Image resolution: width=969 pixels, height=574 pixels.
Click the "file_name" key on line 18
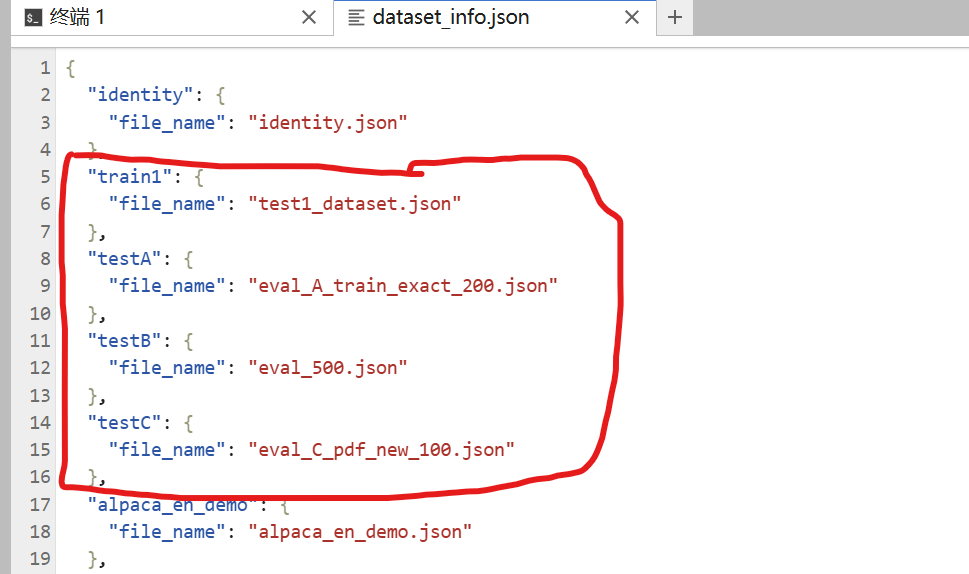tap(167, 531)
